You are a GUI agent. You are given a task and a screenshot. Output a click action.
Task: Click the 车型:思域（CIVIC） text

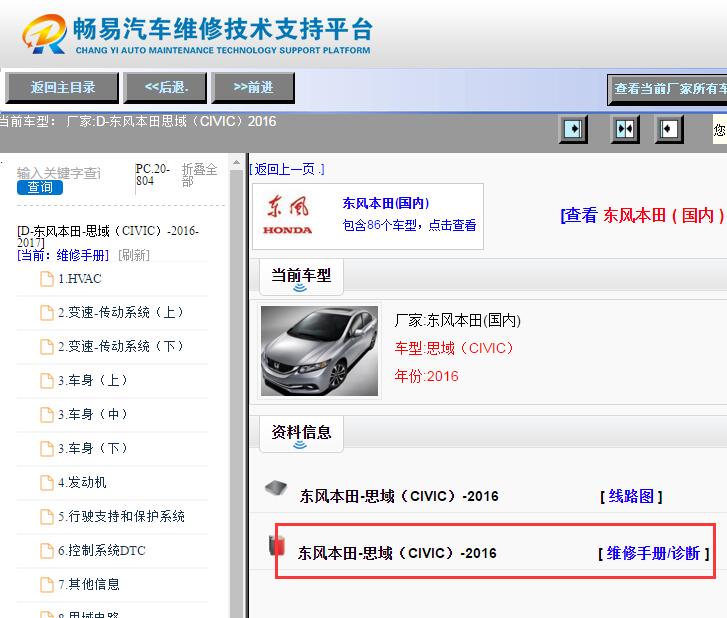click(x=454, y=348)
